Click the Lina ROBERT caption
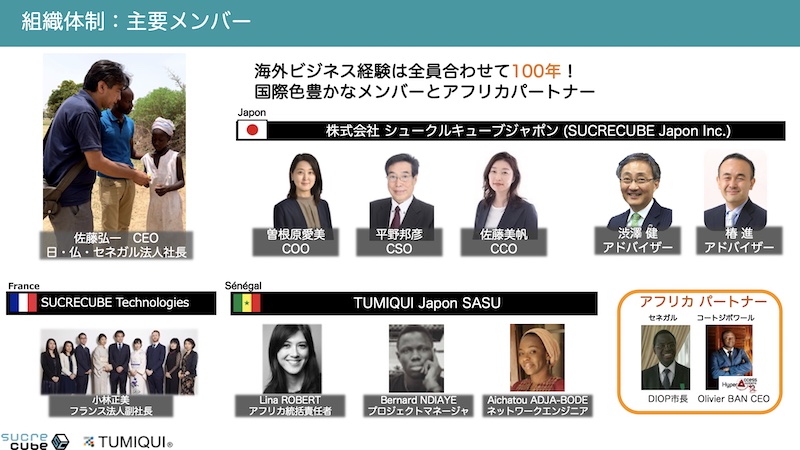Screen dimensions: 800x450 pos(290,406)
